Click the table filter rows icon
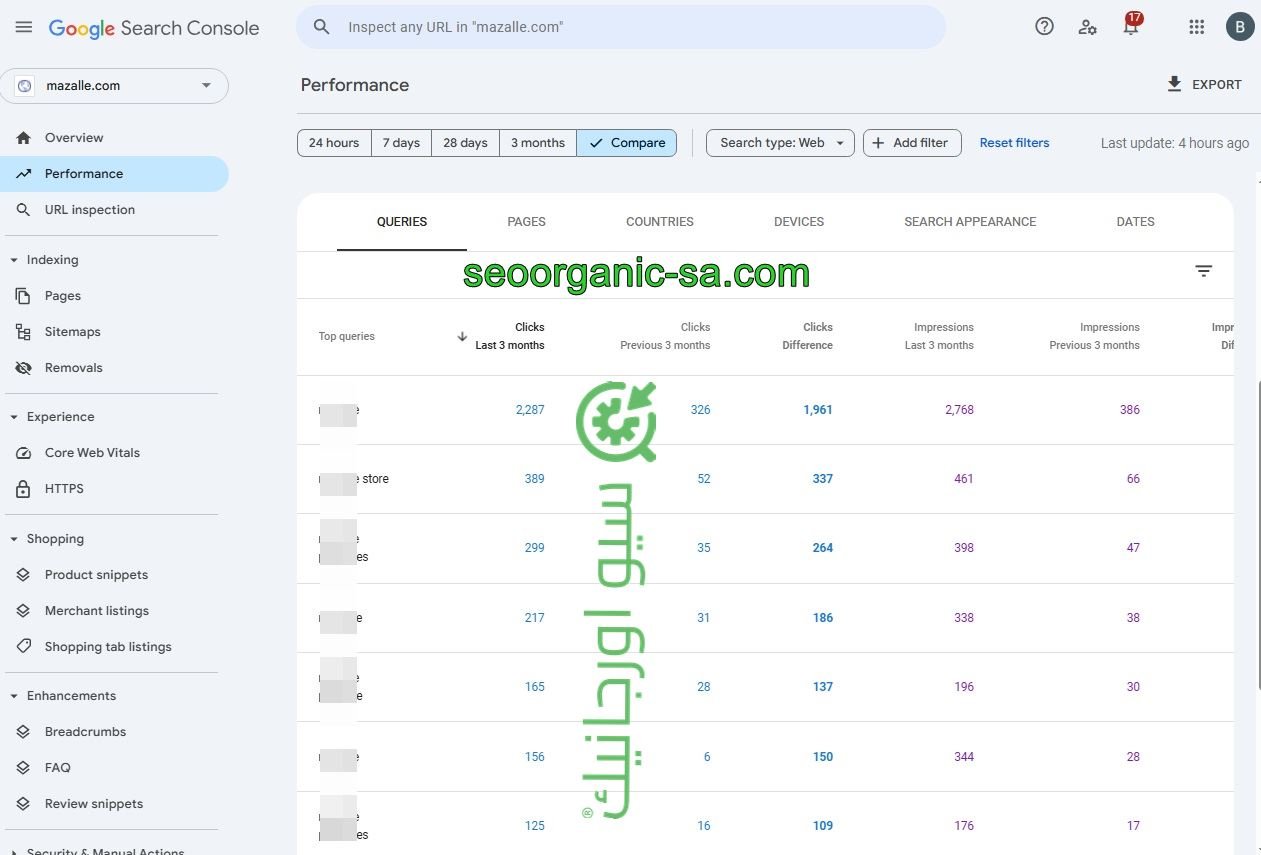 pyautogui.click(x=1203, y=271)
